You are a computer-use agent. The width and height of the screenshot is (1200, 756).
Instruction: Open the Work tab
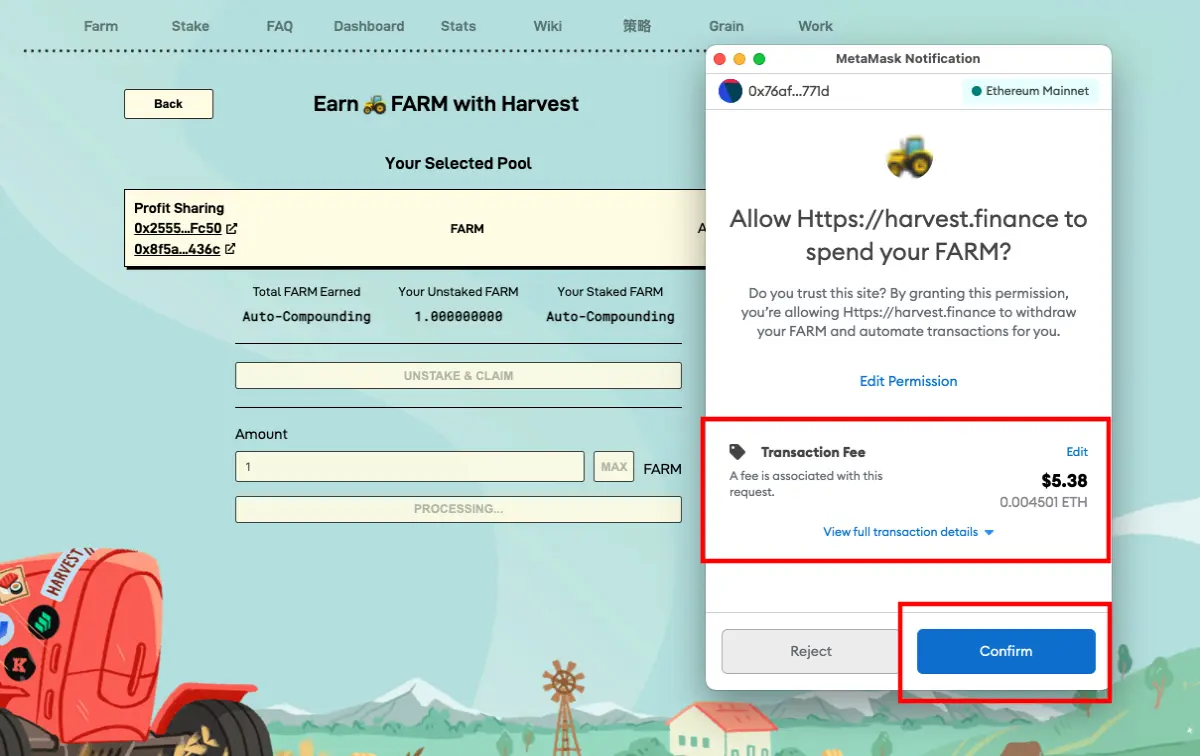[816, 26]
